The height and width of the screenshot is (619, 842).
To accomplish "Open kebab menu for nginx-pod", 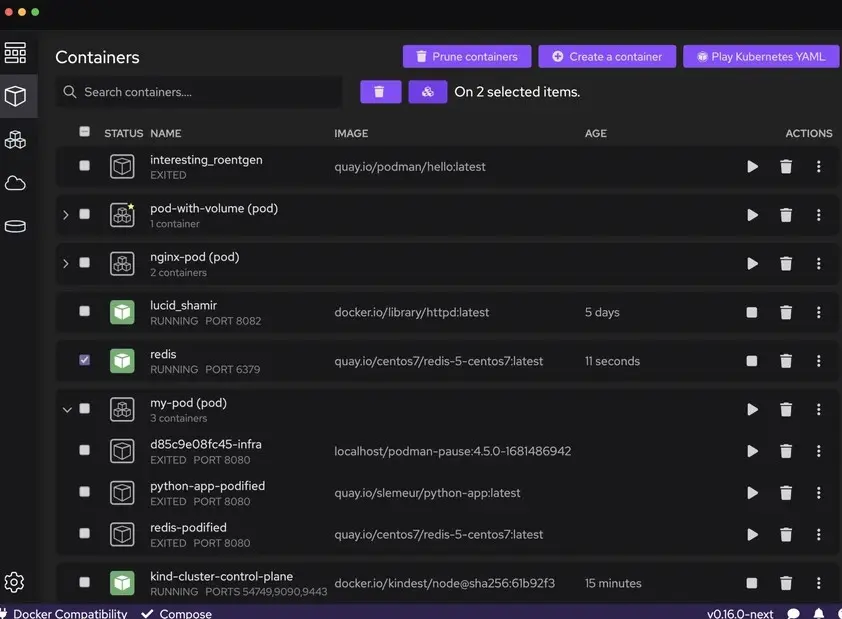I will click(818, 264).
